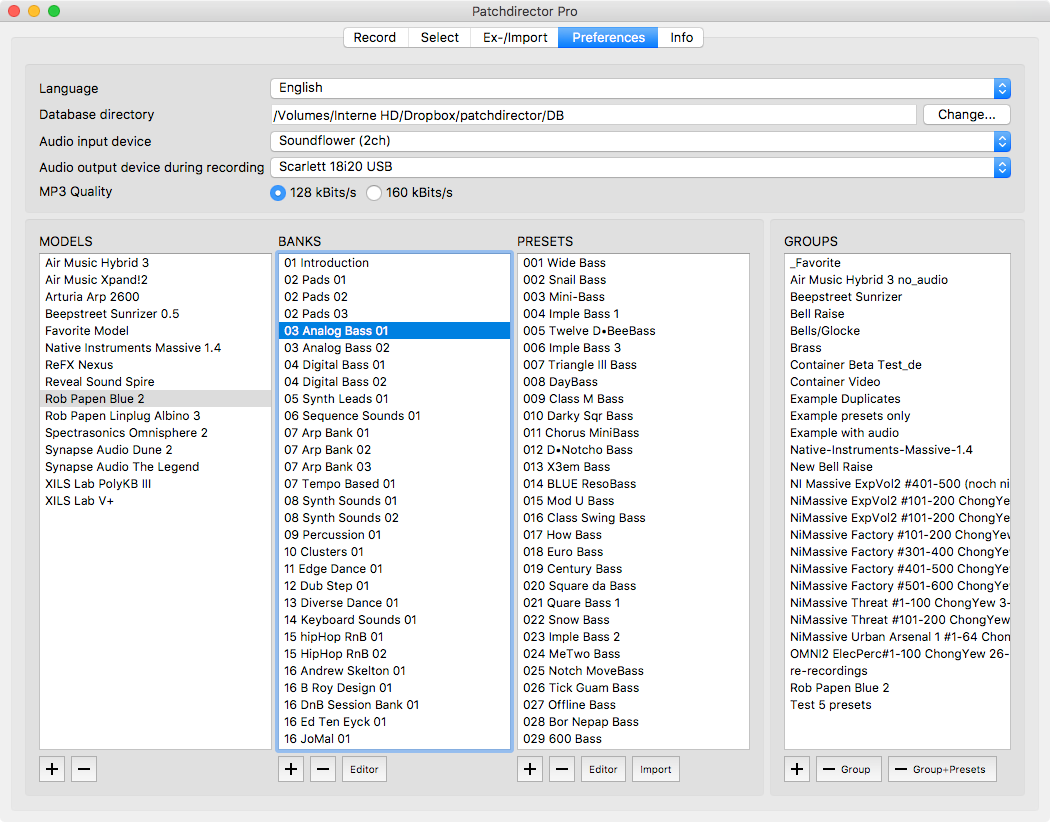Remove the selected bank with the minus button
Screen dimensions: 1050x822
[x=323, y=769]
